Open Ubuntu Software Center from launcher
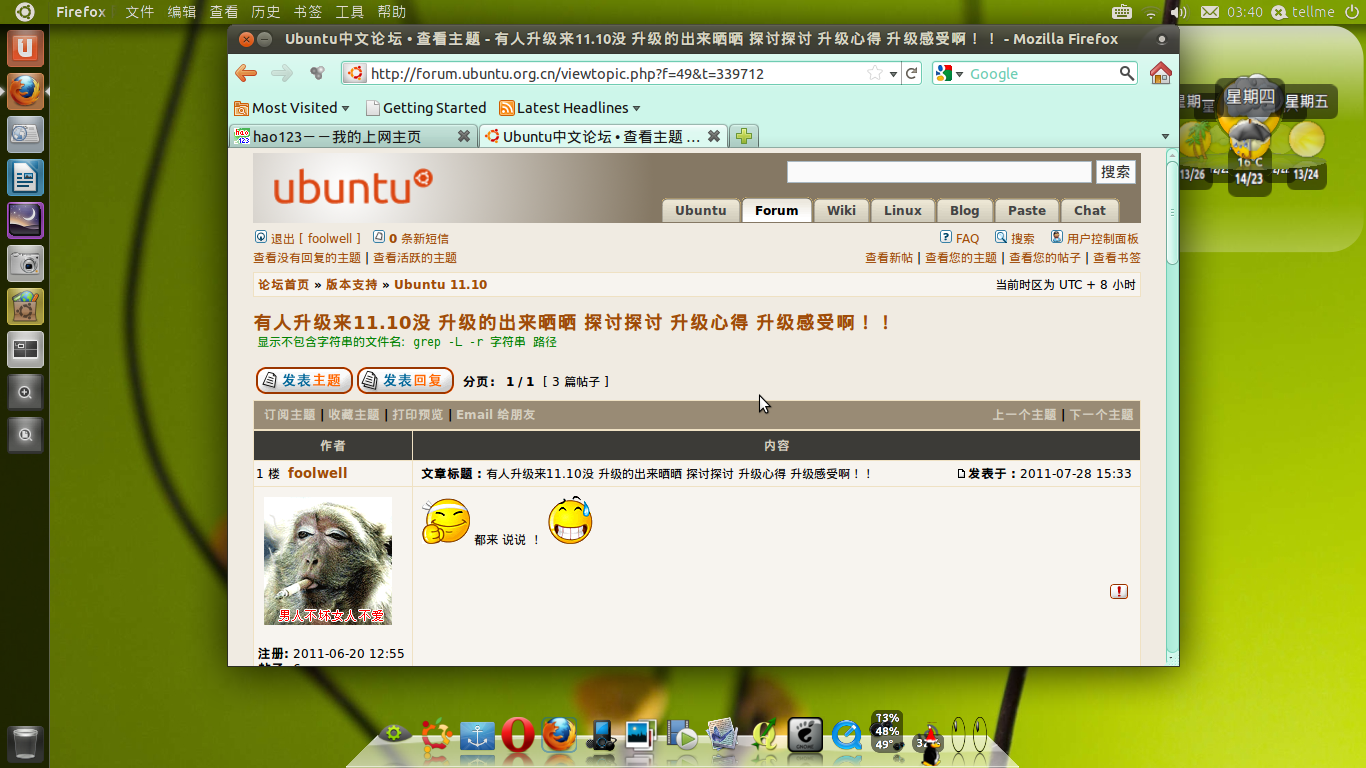Screen dimensions: 1366x768 point(25,306)
